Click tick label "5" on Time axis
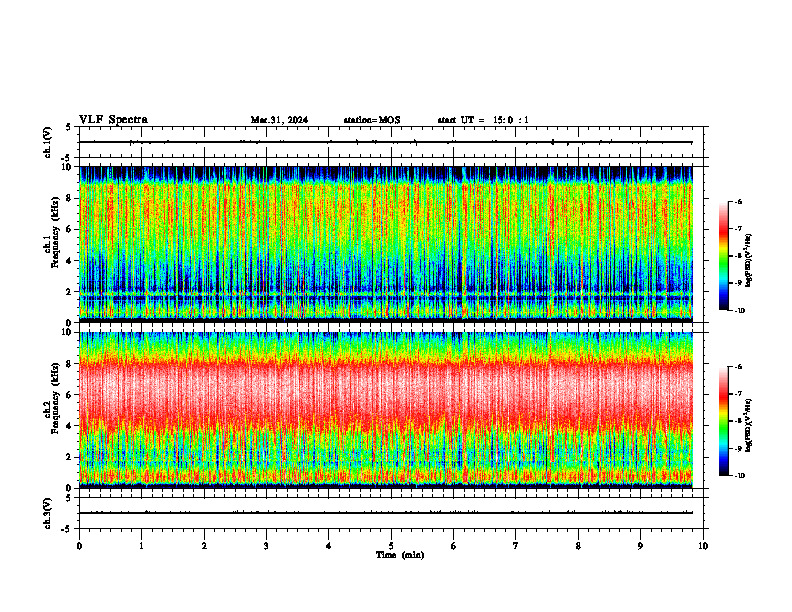This screenshot has width=792, height=612. [391, 546]
